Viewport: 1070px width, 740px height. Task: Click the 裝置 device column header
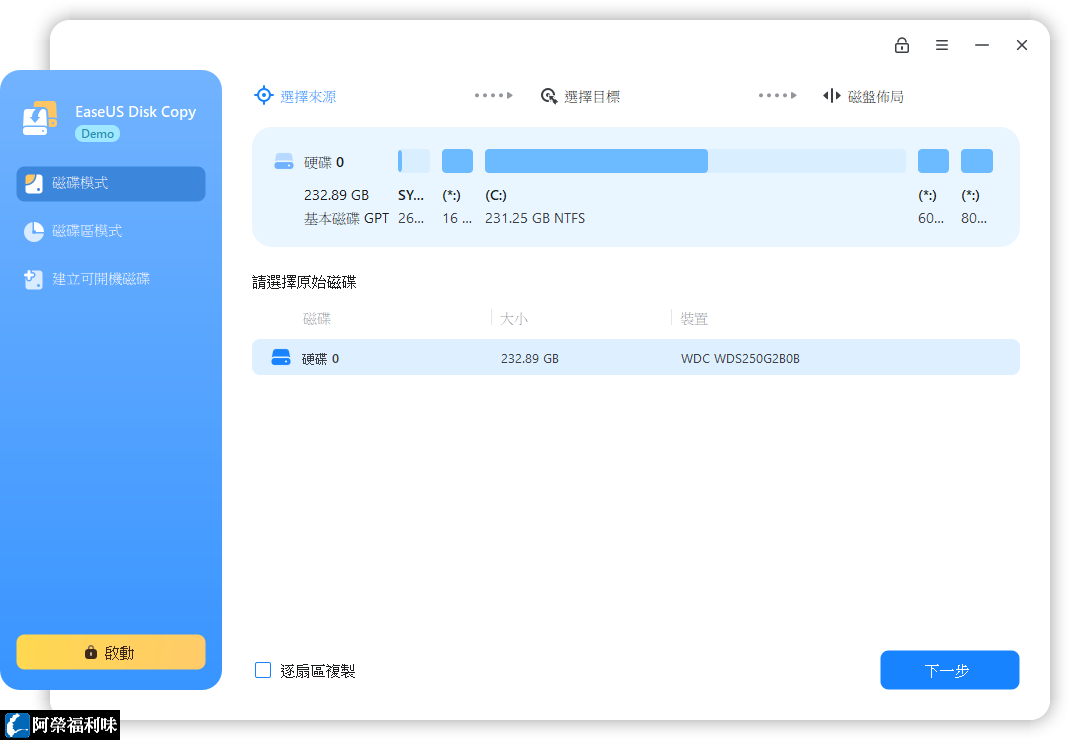(694, 319)
